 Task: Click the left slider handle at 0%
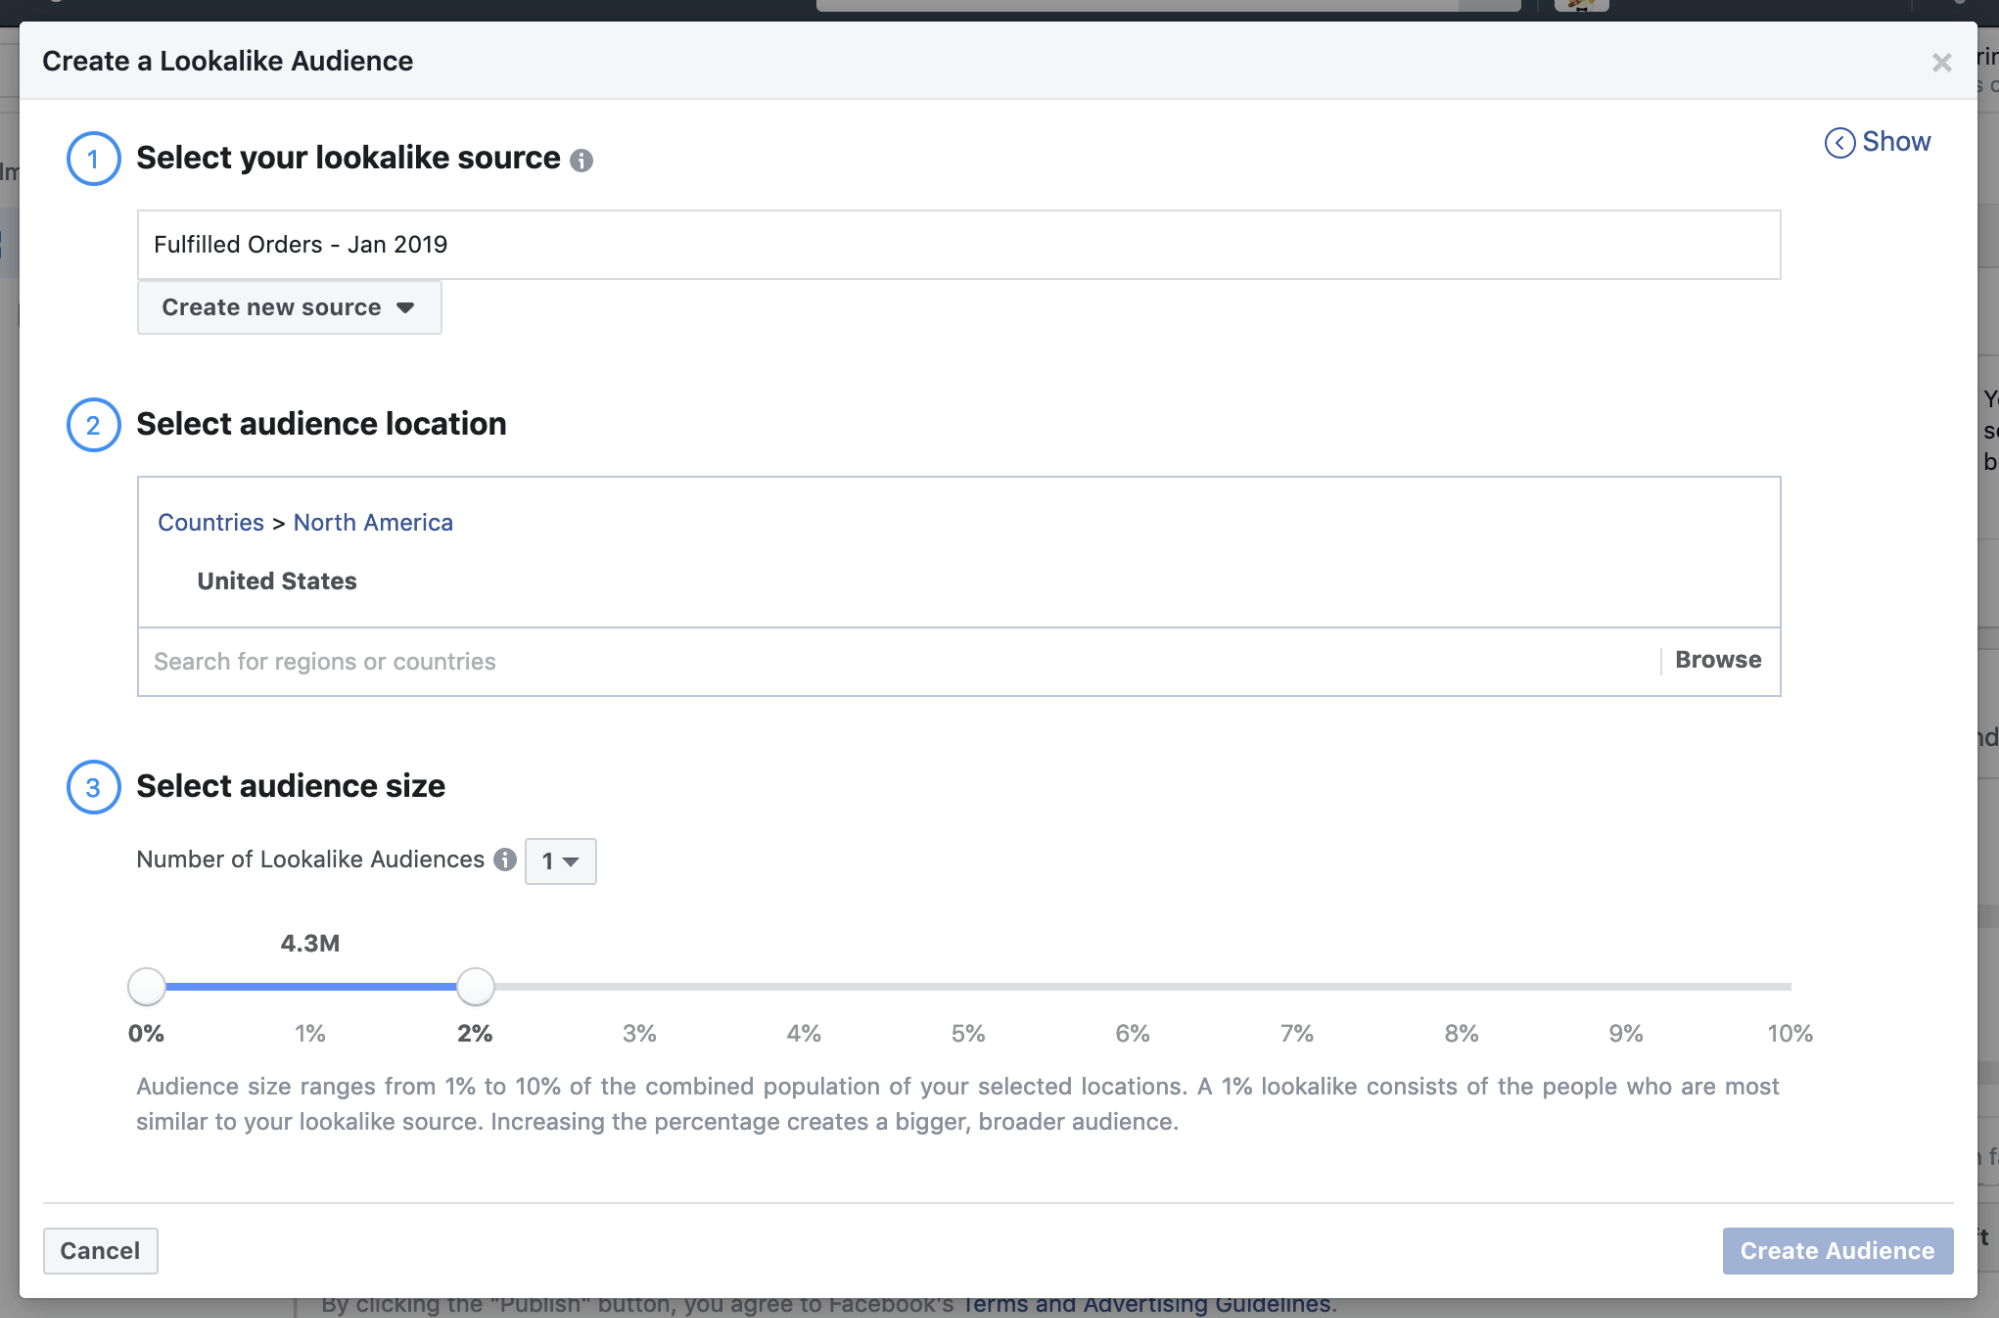click(147, 986)
